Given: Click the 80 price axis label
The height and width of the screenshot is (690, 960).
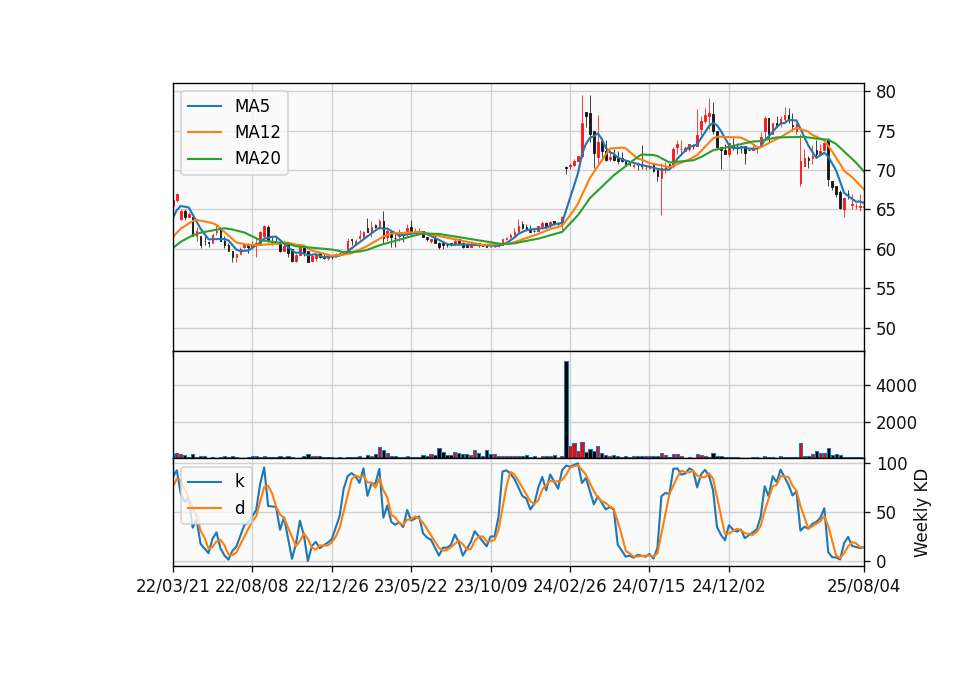Looking at the screenshot, I should tap(885, 92).
